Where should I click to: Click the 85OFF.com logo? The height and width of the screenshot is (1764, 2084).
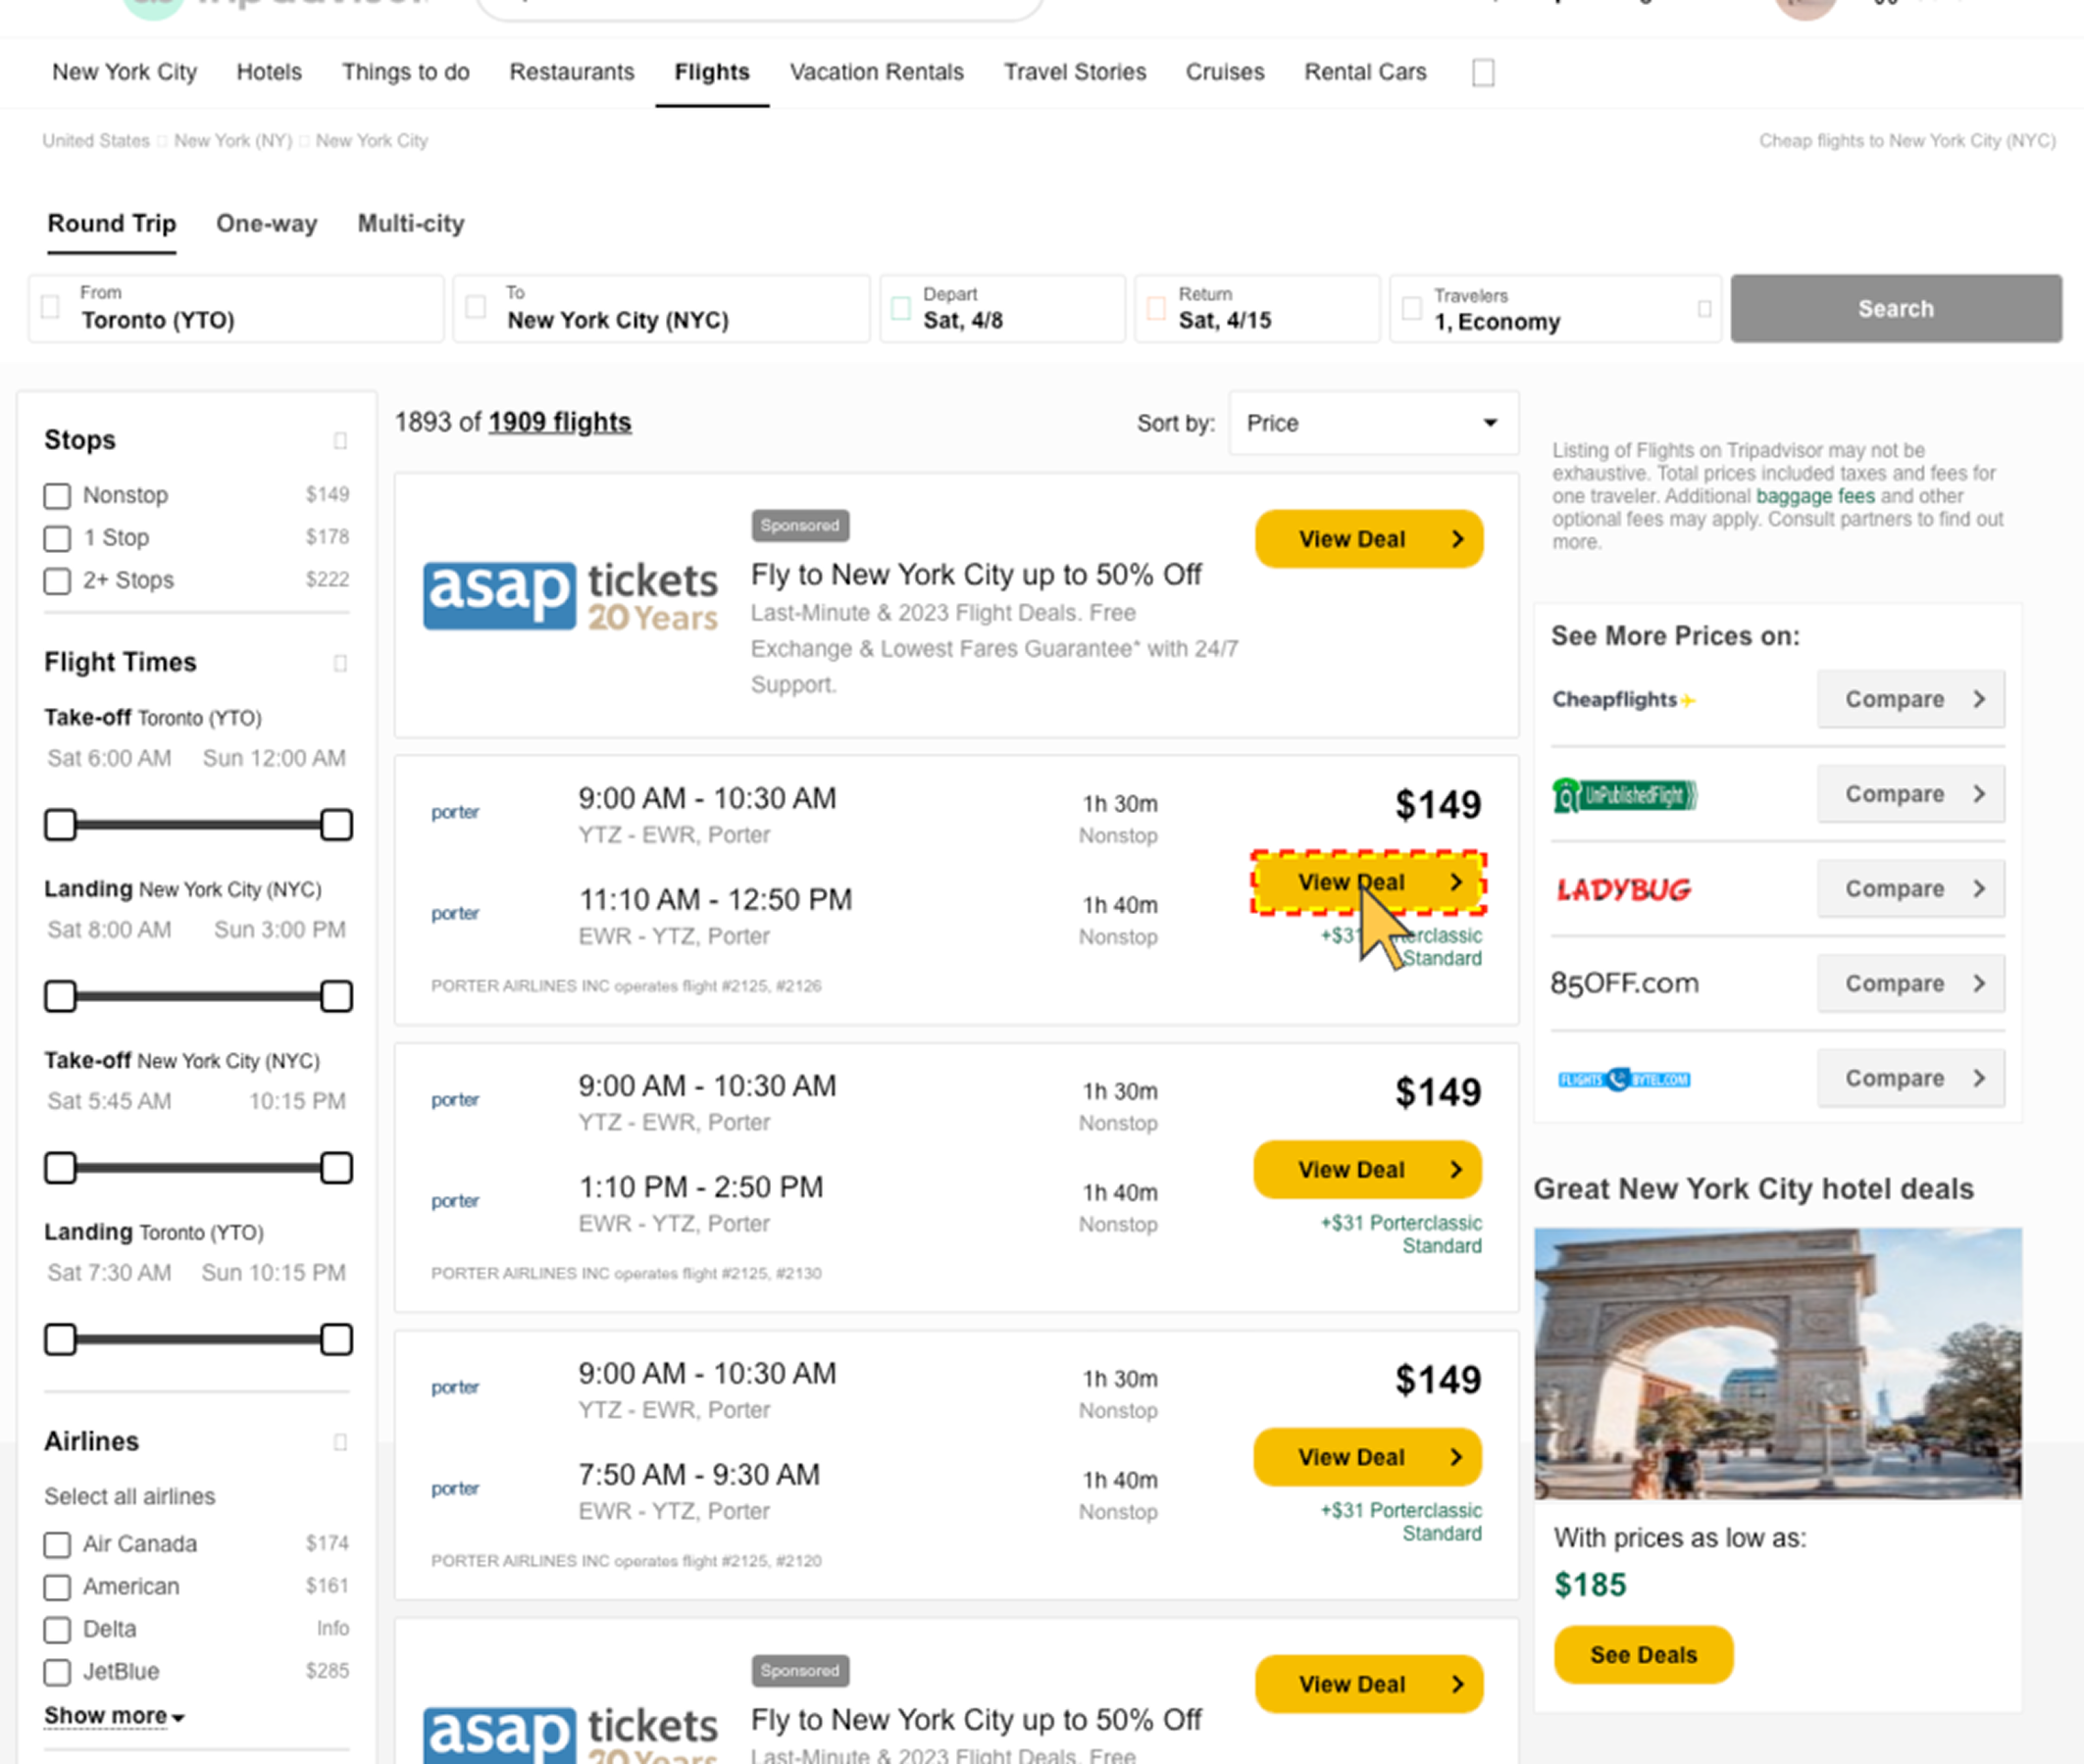point(1624,983)
